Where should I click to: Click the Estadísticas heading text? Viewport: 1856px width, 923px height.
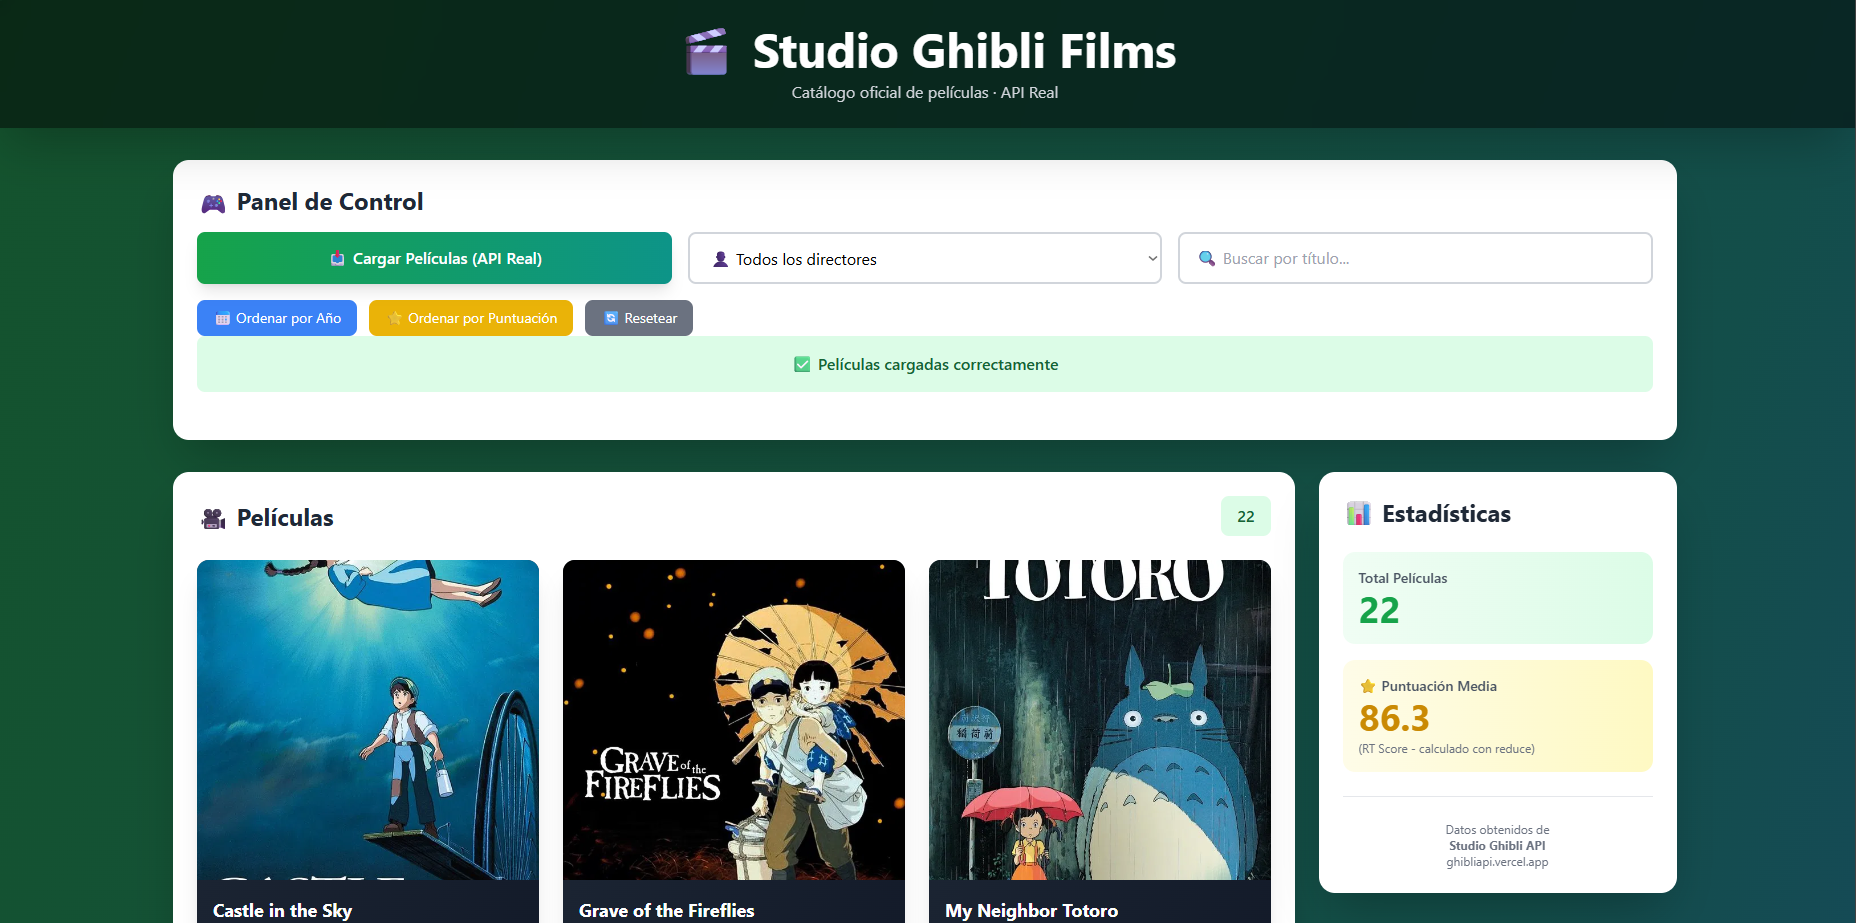pyautogui.click(x=1446, y=514)
